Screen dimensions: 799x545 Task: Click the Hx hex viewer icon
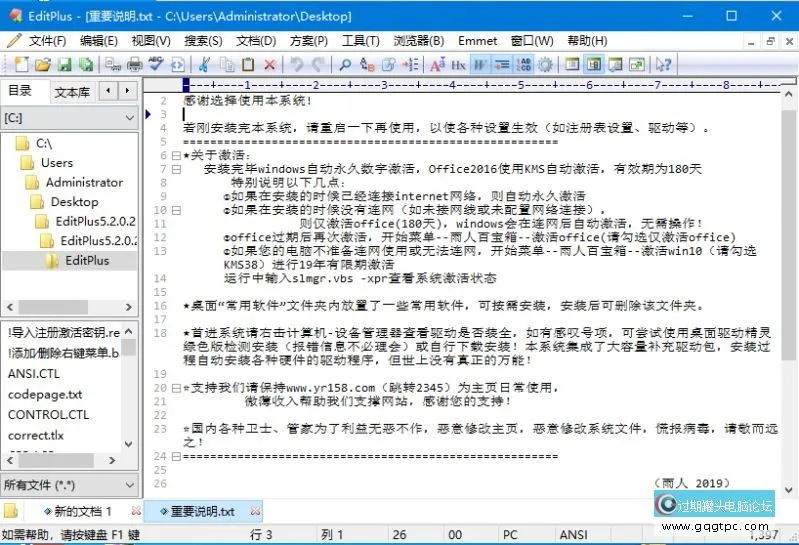[459, 65]
